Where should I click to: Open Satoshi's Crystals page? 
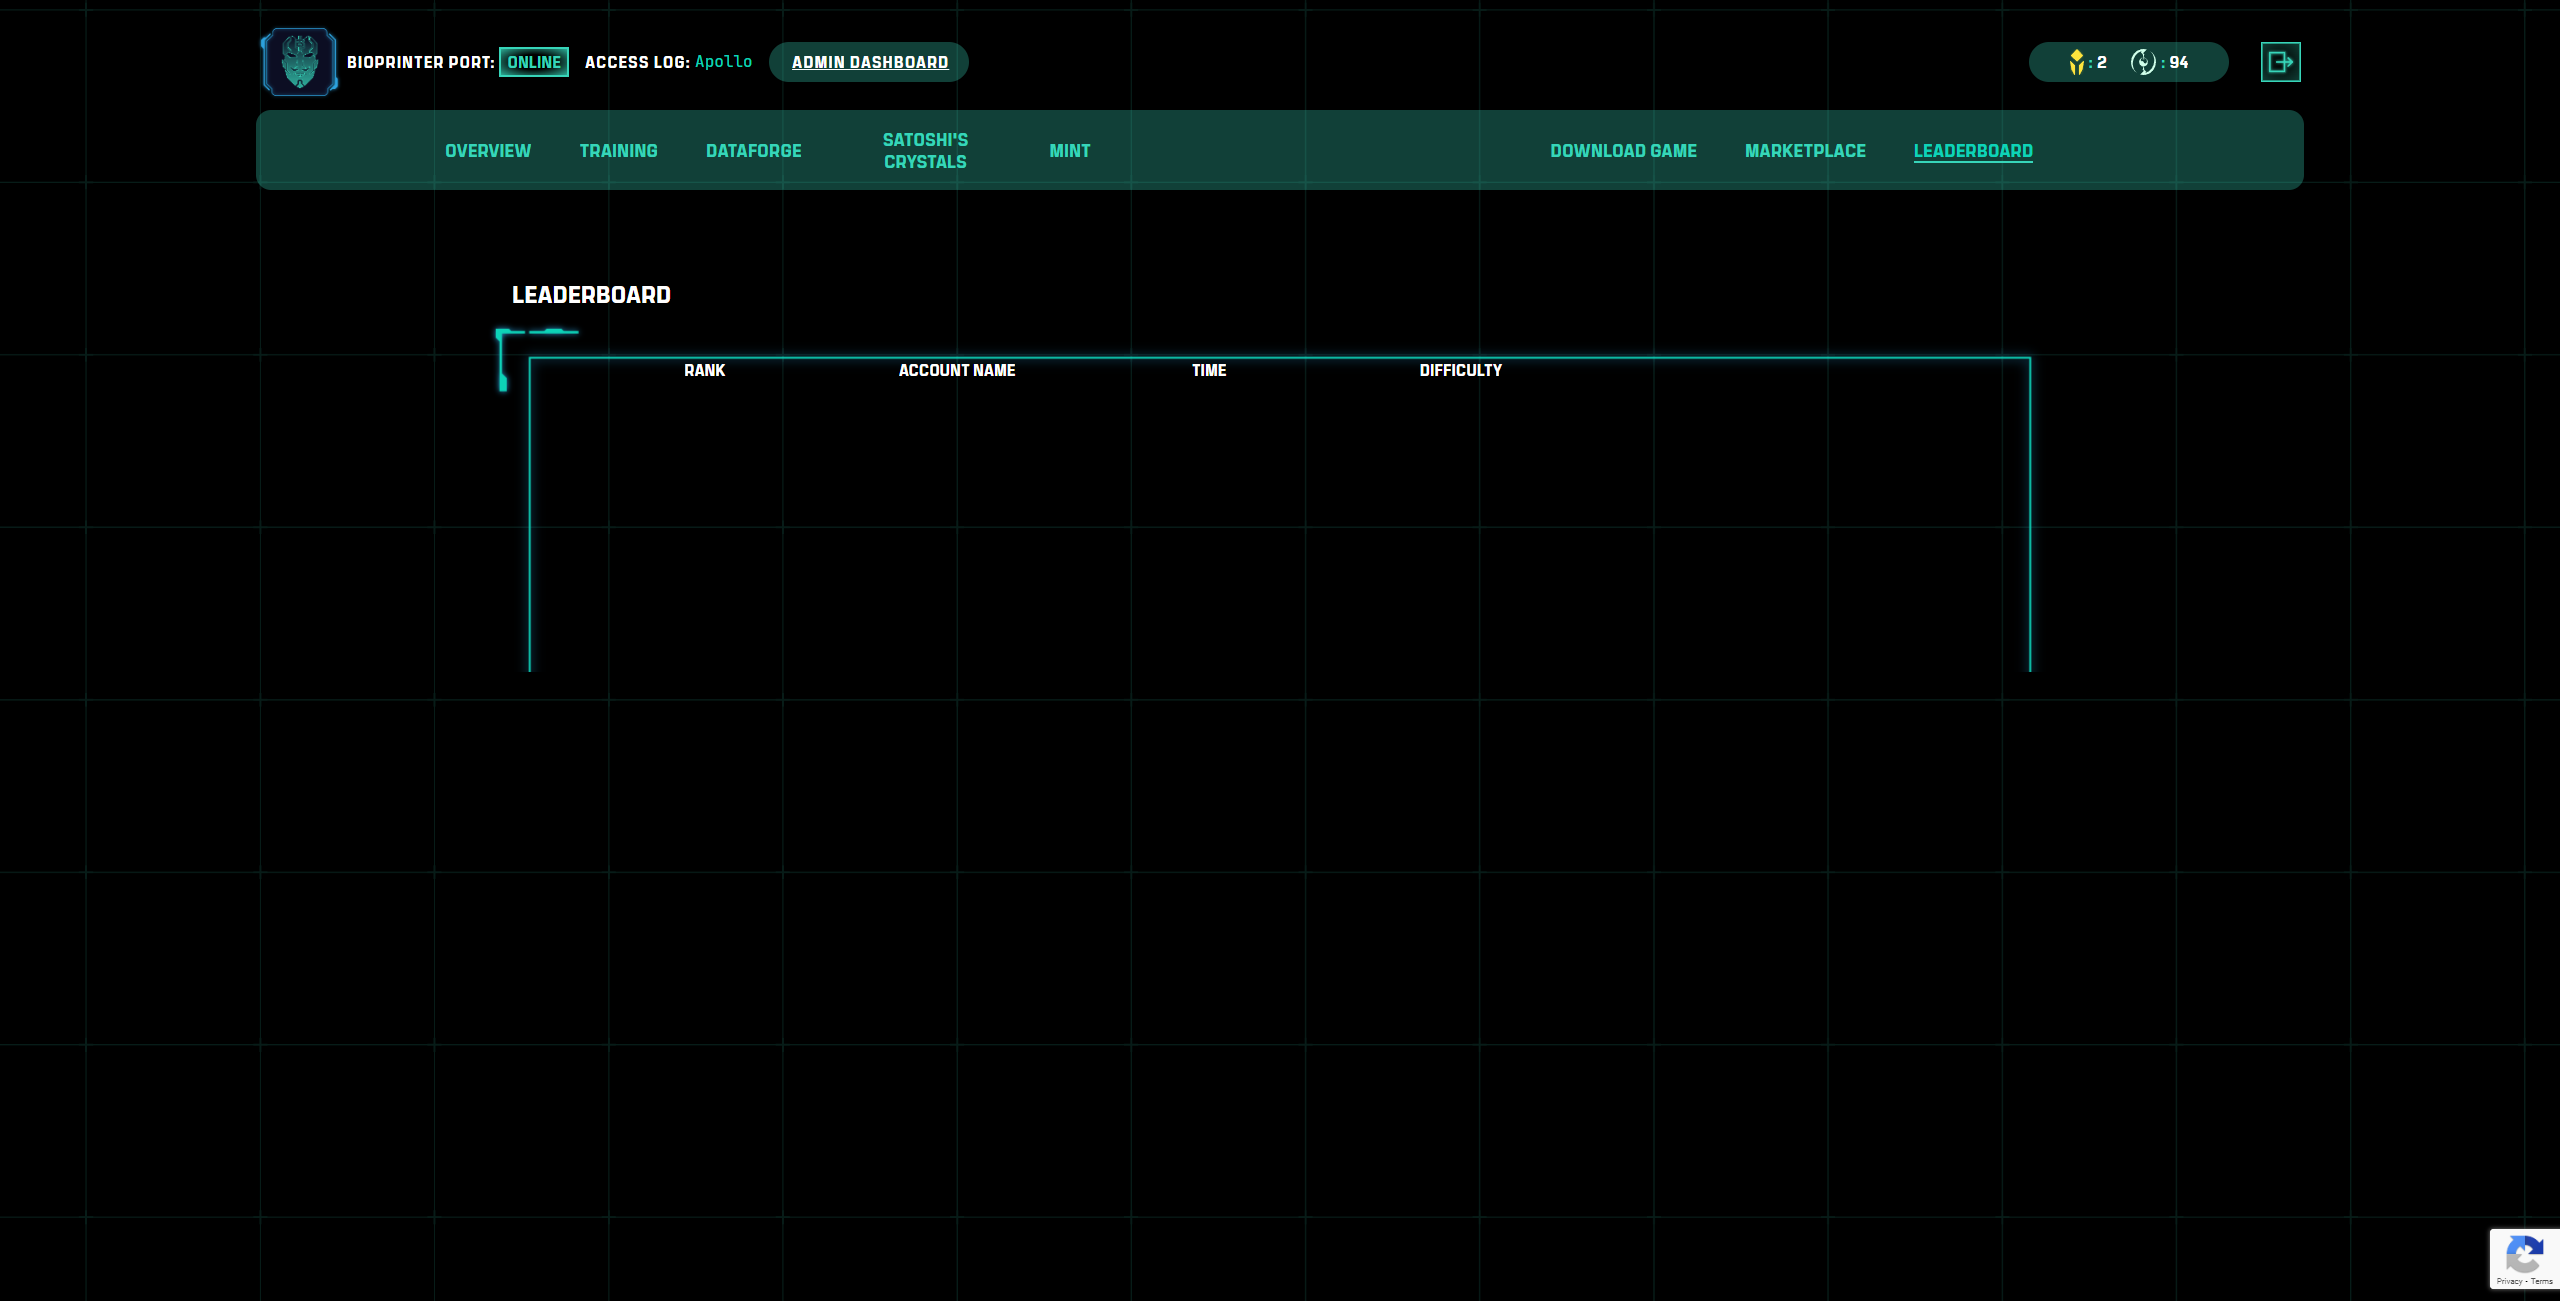tap(925, 151)
